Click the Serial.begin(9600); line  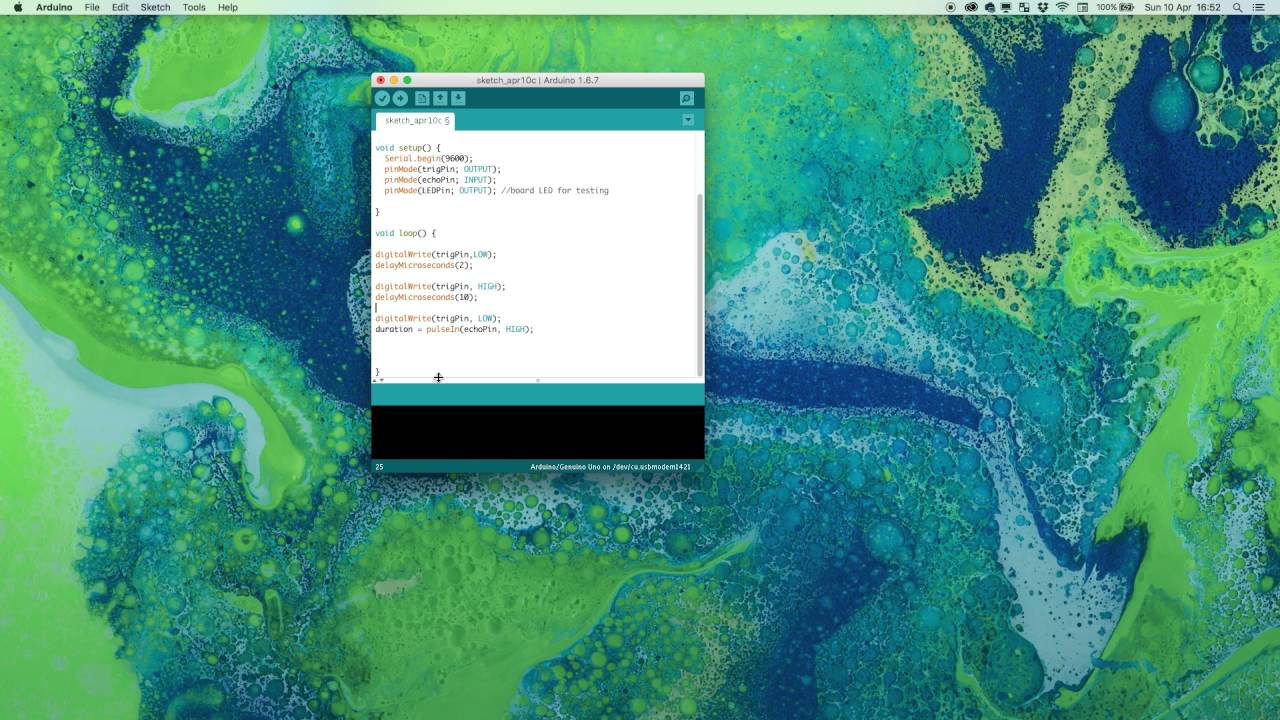428,158
